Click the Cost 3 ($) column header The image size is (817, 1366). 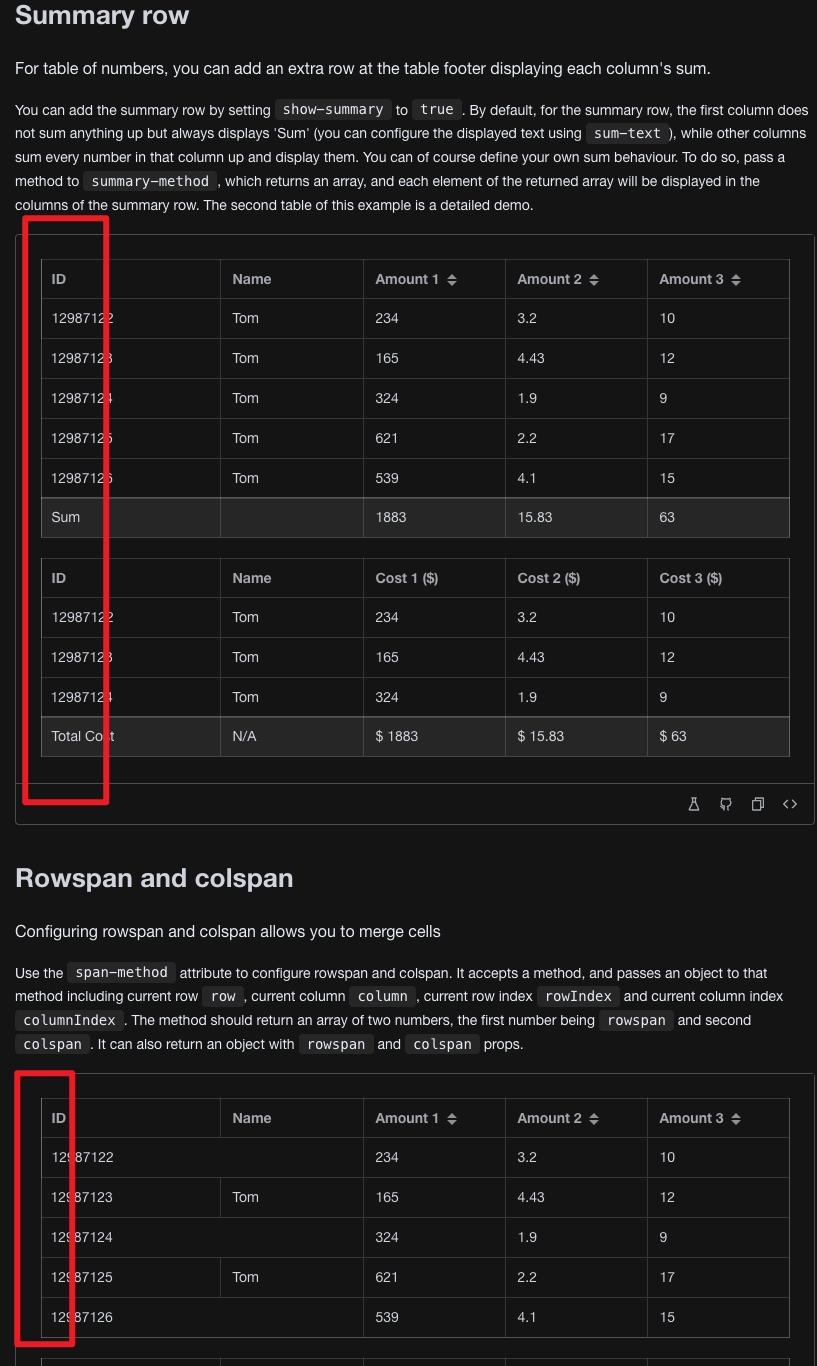[x=718, y=578]
